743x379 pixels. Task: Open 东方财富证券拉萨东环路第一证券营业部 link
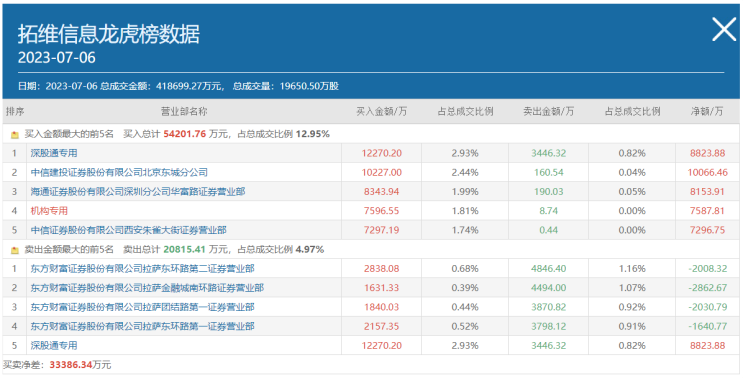[x=143, y=326]
